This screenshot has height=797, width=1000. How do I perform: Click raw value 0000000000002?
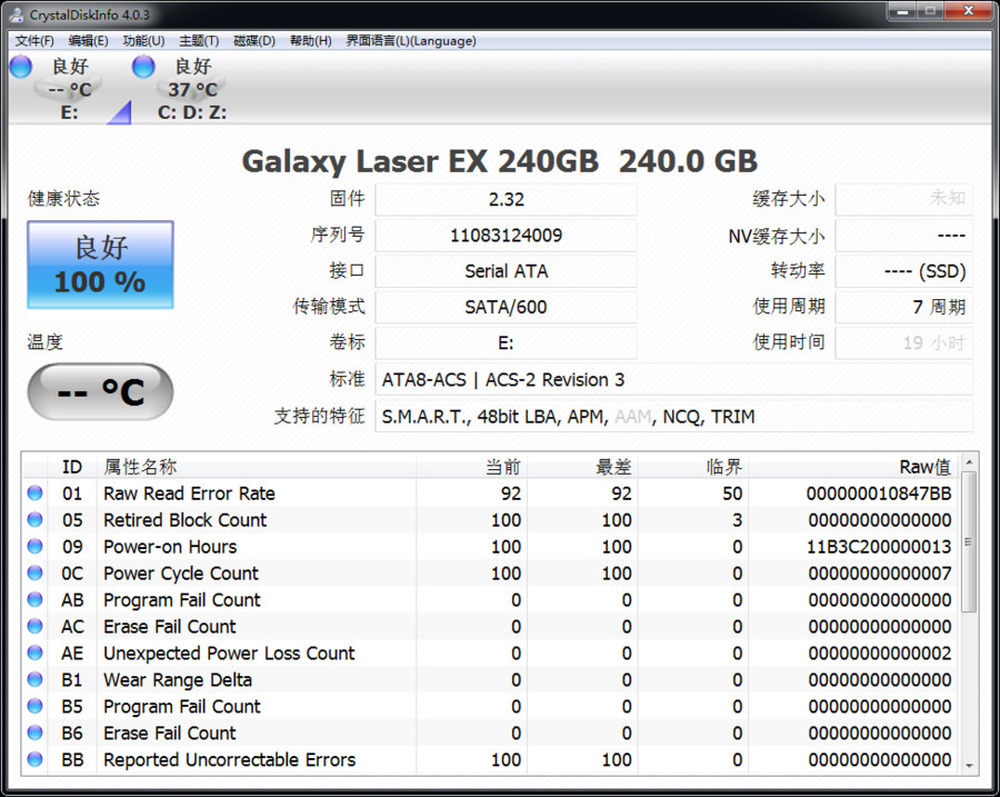(880, 654)
